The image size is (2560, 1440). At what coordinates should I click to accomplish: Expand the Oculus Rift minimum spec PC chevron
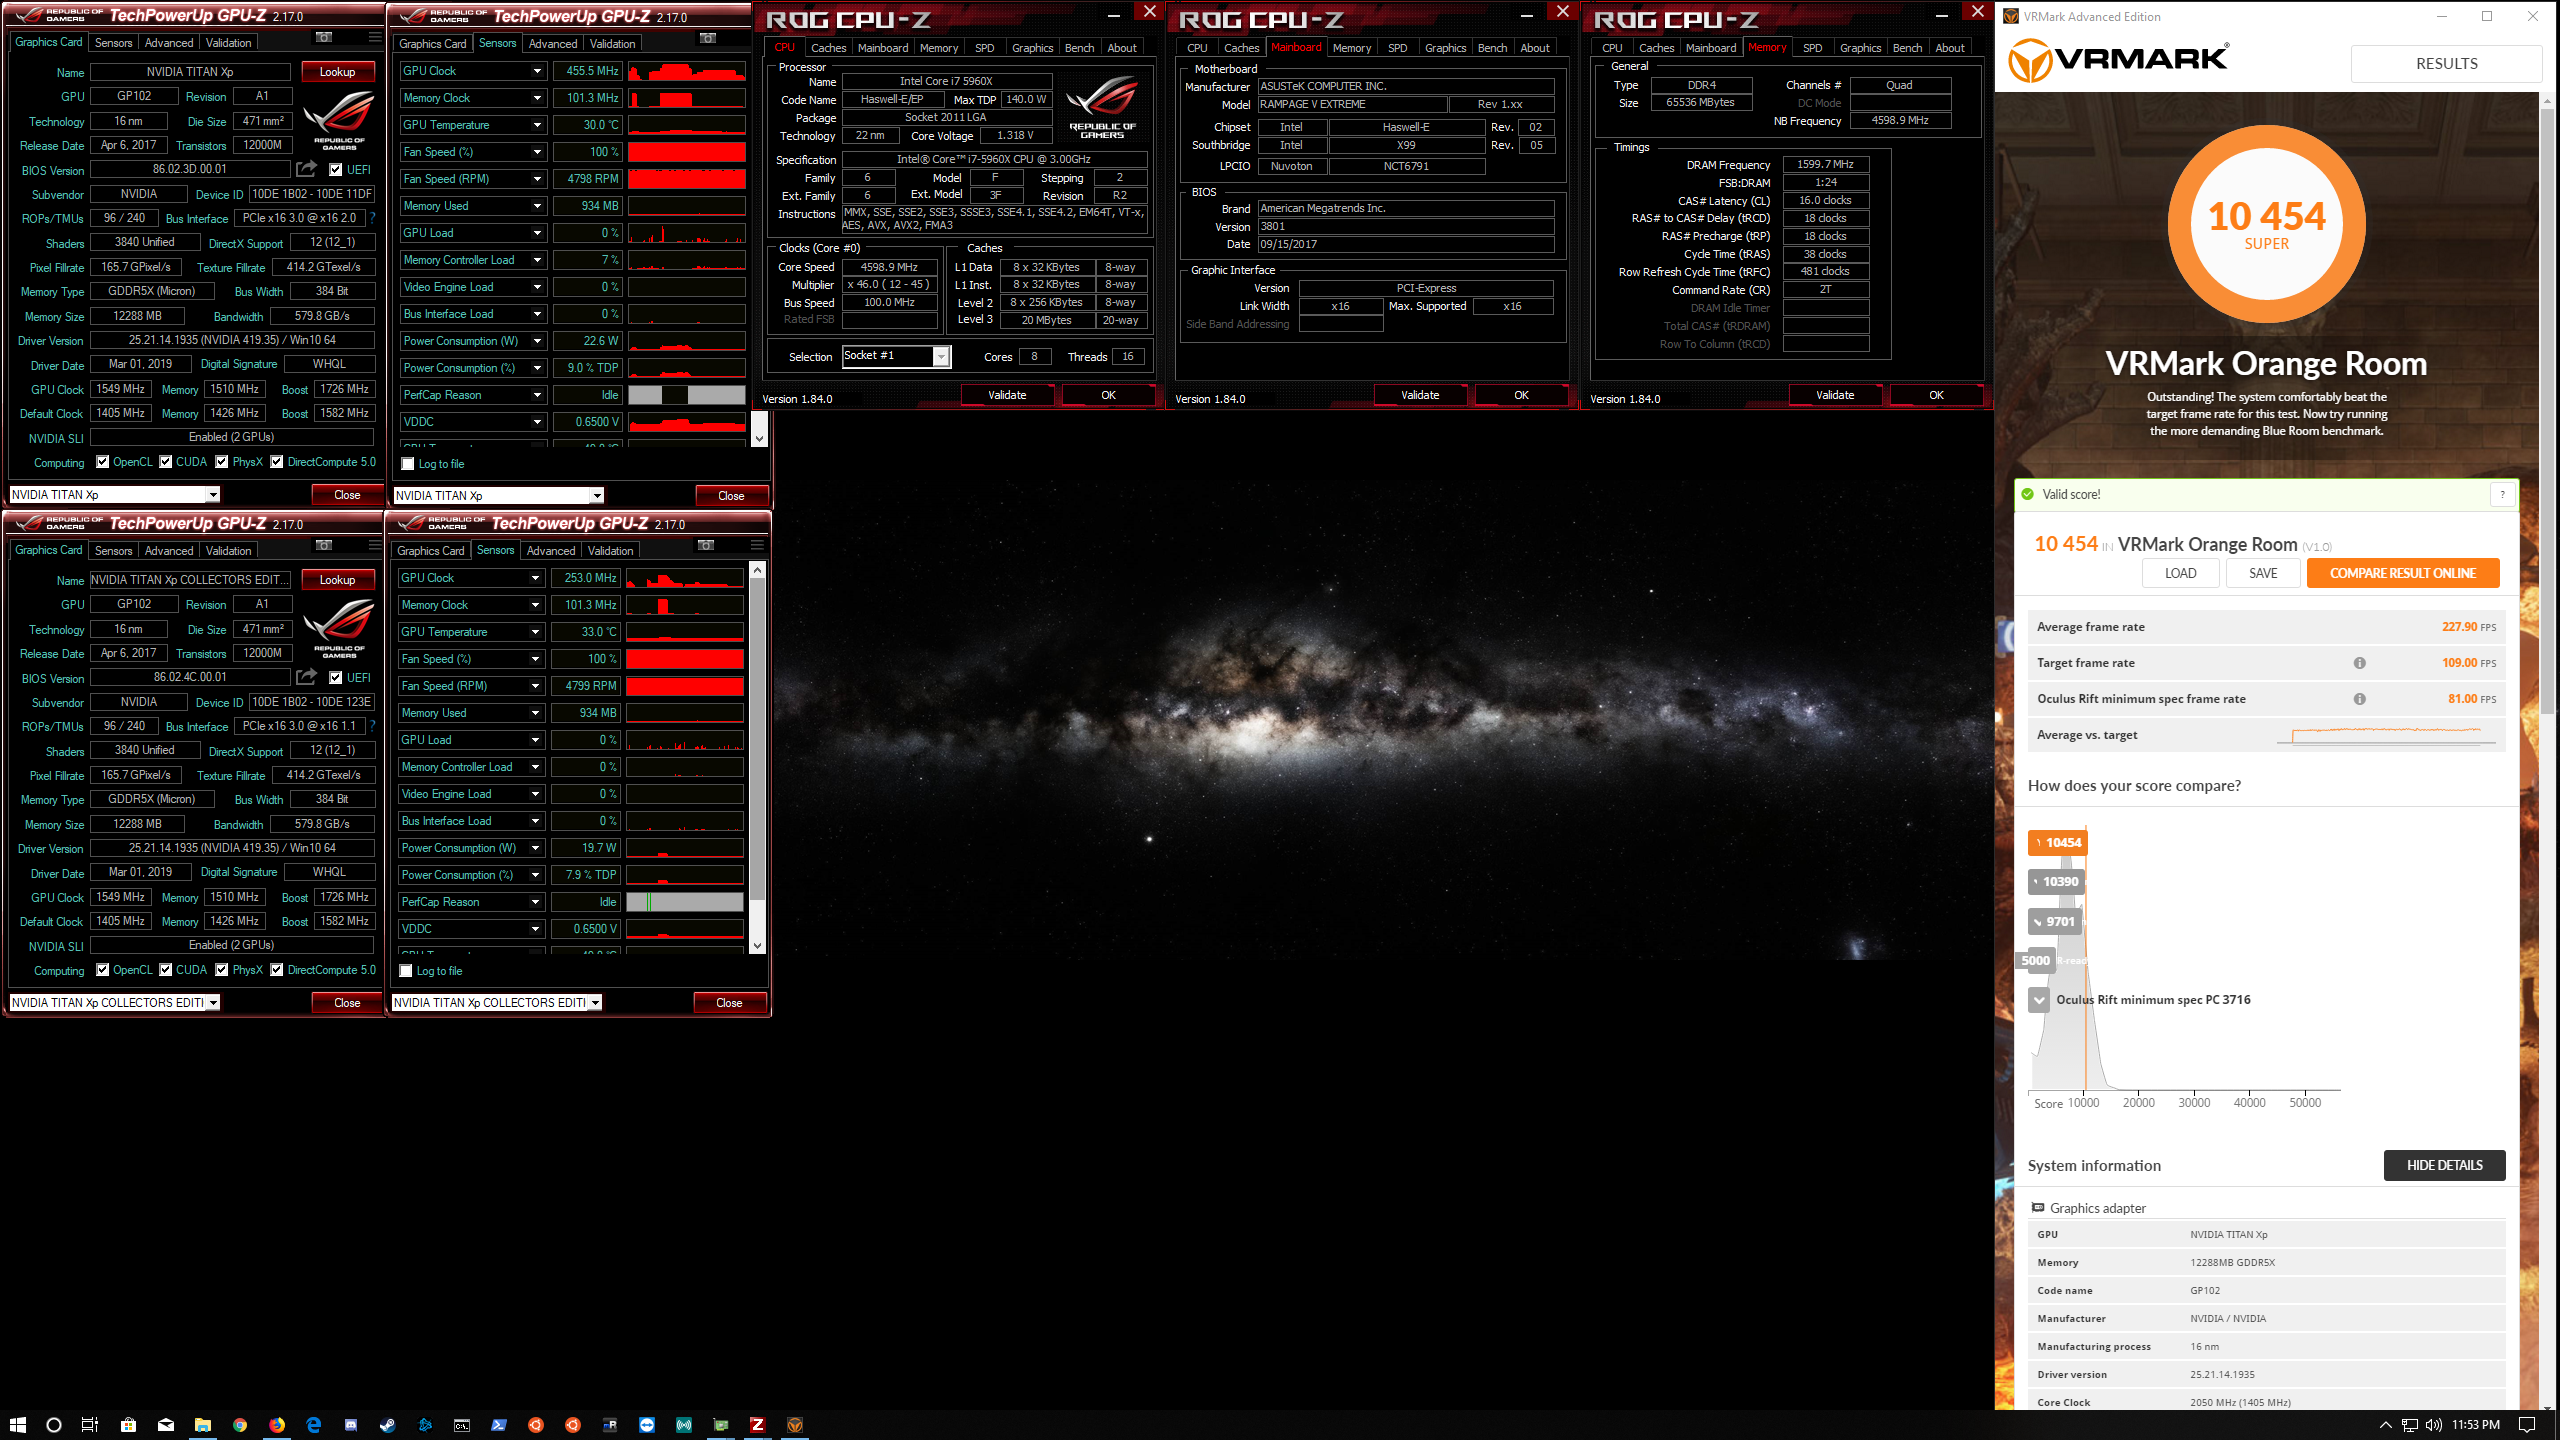pyautogui.click(x=2039, y=1000)
